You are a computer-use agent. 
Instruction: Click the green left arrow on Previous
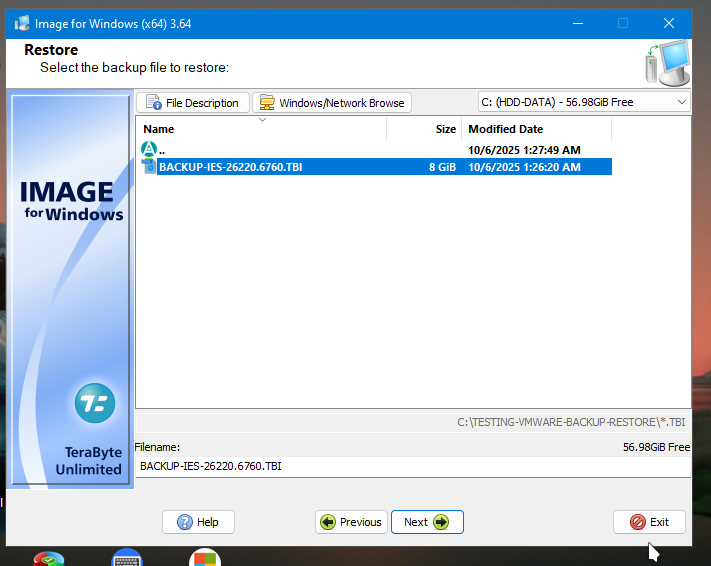(x=328, y=522)
